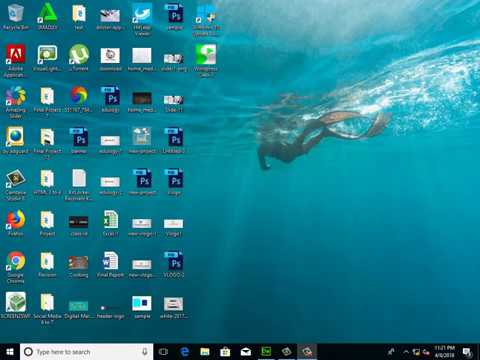Open the Action Center notifications

coord(467,352)
